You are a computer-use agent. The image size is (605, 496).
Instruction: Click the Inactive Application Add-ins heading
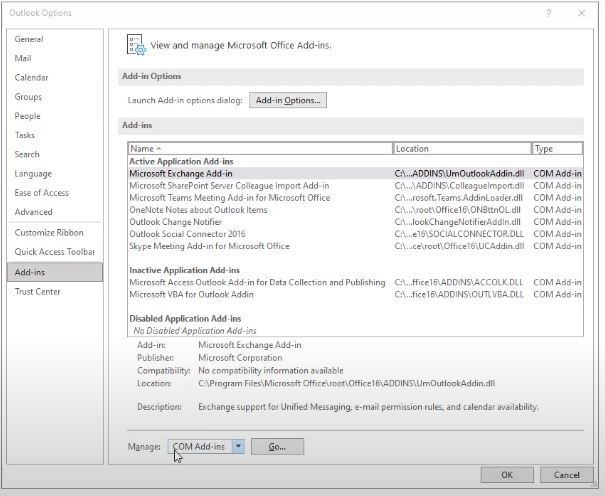click(184, 270)
